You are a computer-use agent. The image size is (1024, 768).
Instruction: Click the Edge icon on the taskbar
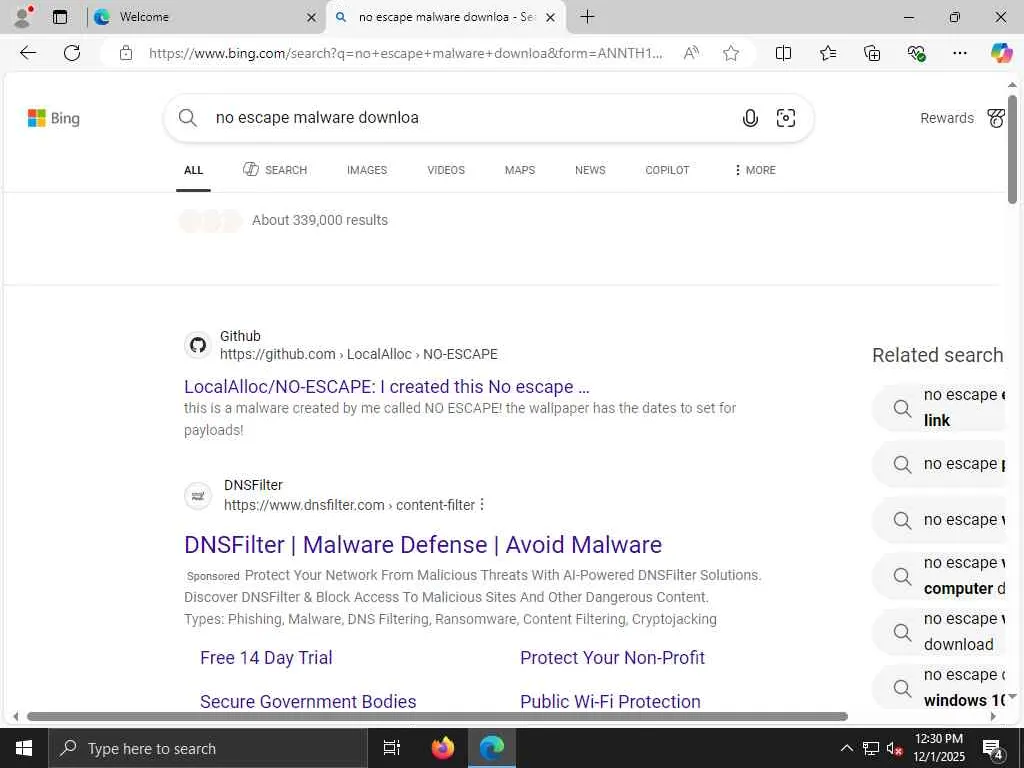492,748
